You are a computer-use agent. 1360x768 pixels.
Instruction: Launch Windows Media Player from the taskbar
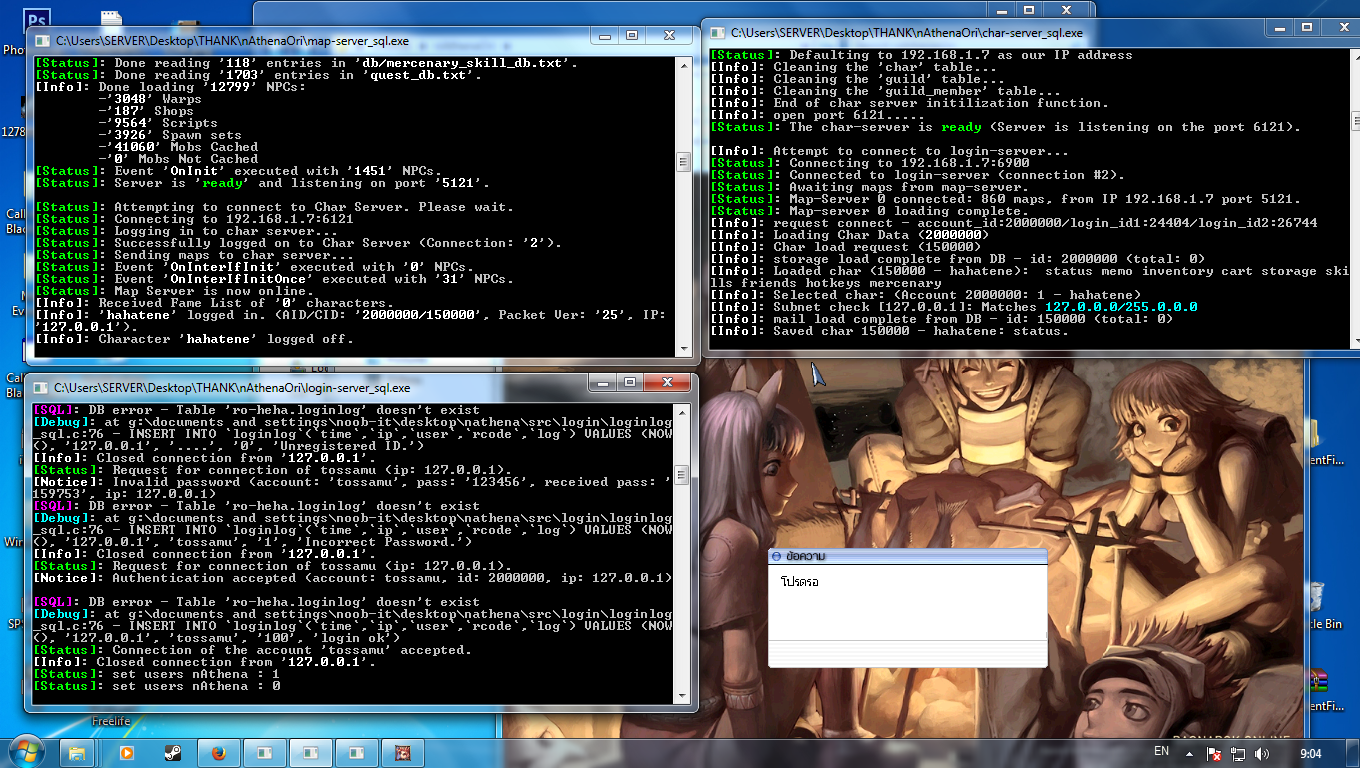(127, 752)
